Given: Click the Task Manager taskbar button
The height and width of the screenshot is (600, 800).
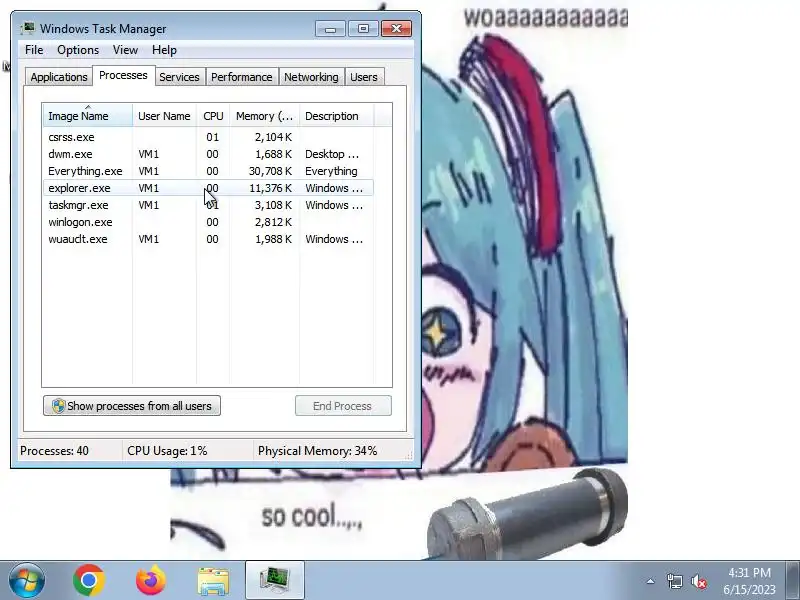Looking at the screenshot, I should pos(275,580).
